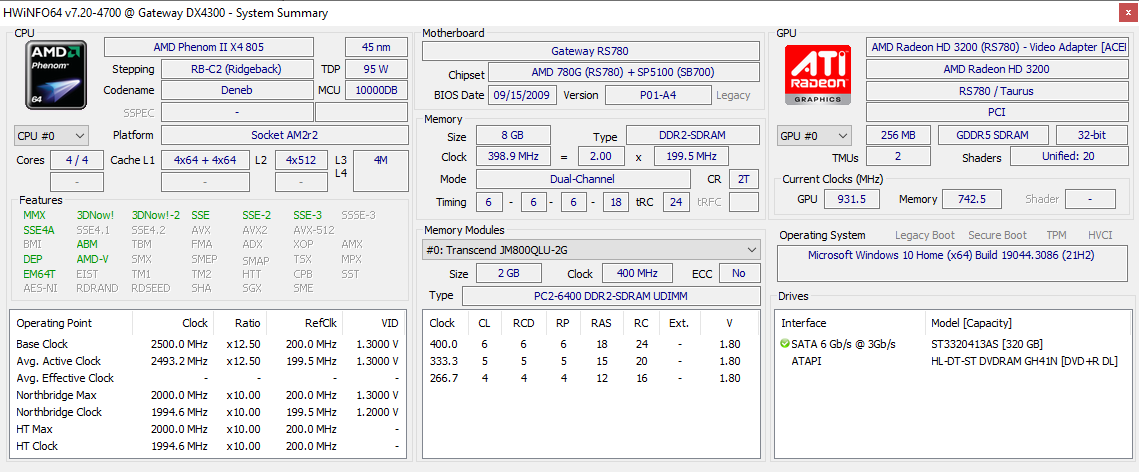Click the Deneb codename field
This screenshot has height=472, width=1139.
pos(236,91)
